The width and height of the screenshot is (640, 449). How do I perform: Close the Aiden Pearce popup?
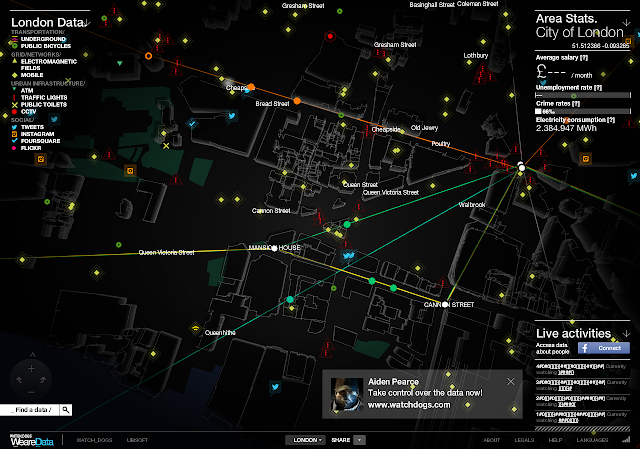coord(510,382)
